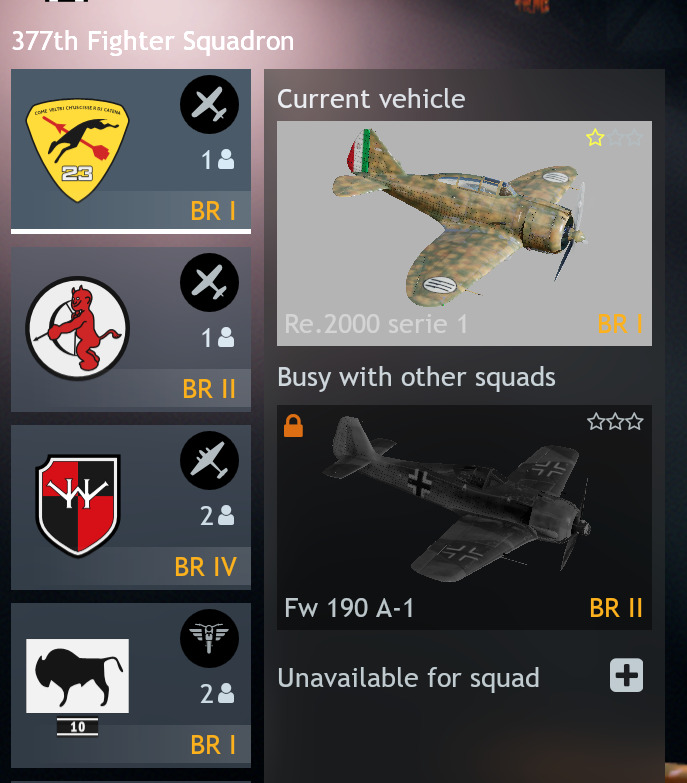Select the yellow greyhound 23 squadron emblem

77,150
